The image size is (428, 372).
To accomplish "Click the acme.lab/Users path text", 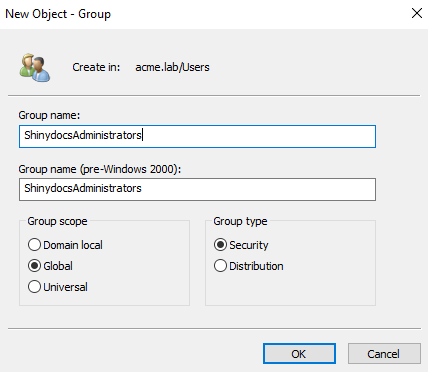I will [172, 67].
